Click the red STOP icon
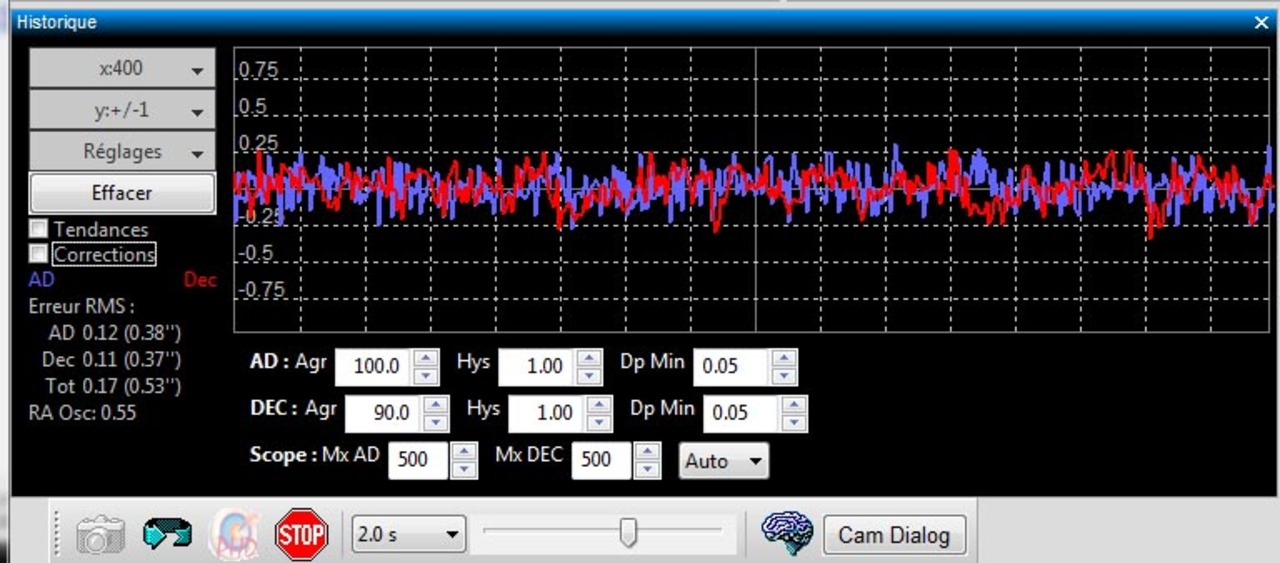 pyautogui.click(x=301, y=534)
